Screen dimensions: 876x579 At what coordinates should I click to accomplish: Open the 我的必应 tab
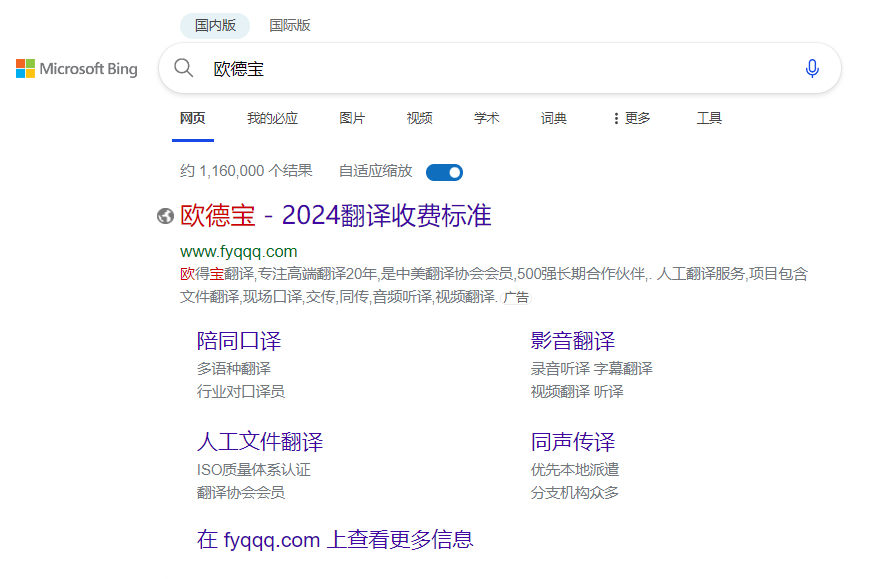tap(273, 118)
